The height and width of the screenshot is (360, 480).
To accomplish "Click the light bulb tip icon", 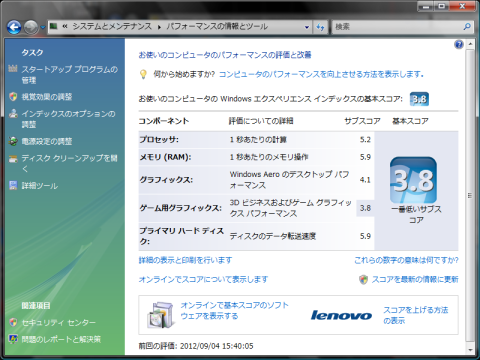I will 143,74.
